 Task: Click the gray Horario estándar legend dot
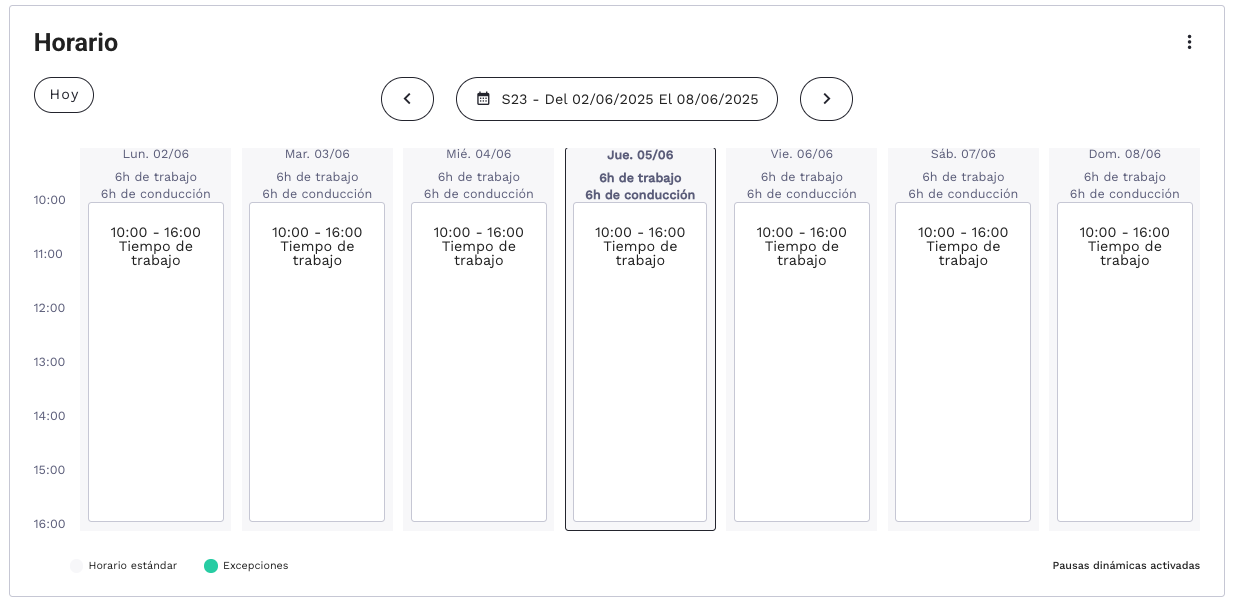pyautogui.click(x=77, y=566)
